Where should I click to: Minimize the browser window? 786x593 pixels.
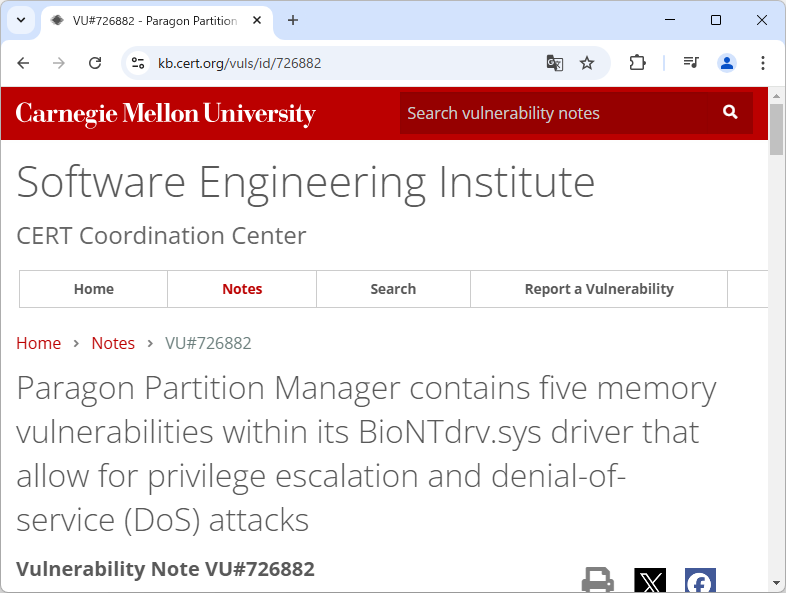(670, 20)
